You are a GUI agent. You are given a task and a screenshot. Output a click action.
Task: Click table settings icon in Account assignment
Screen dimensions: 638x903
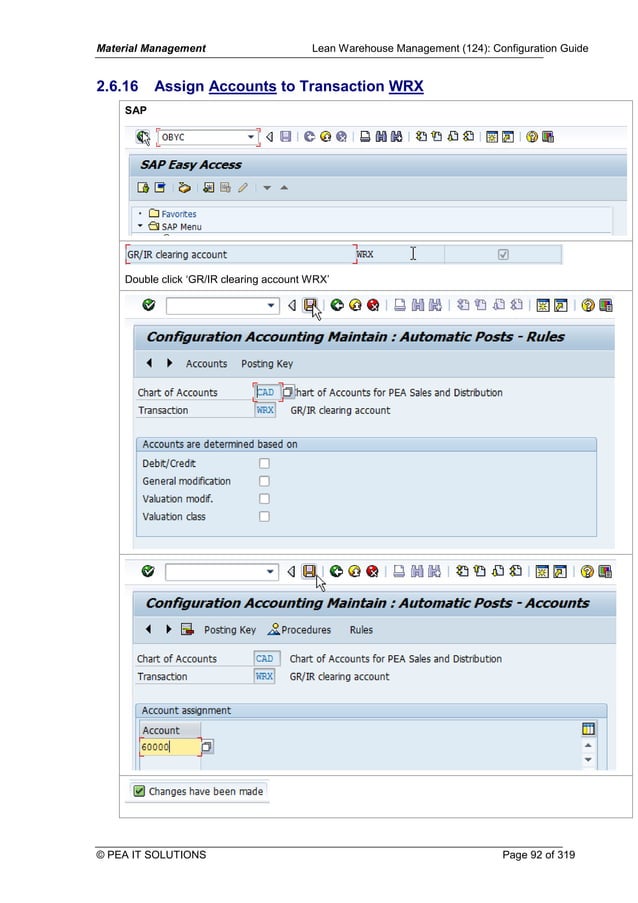tap(588, 729)
